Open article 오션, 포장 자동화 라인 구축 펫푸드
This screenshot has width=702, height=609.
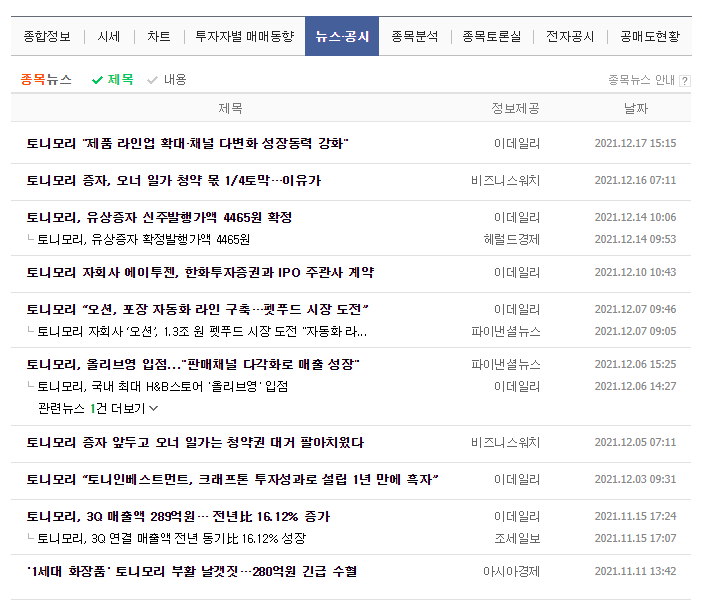pyautogui.click(x=197, y=309)
